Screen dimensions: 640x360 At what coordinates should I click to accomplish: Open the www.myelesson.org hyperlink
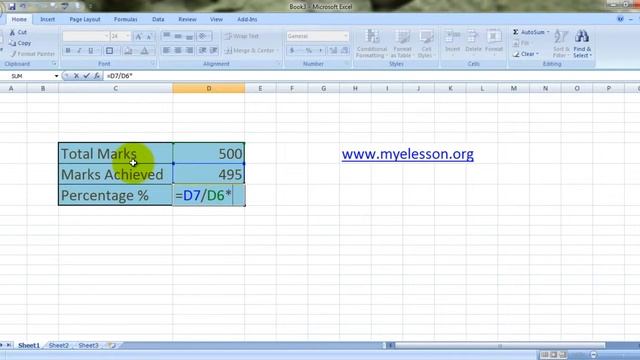click(408, 154)
